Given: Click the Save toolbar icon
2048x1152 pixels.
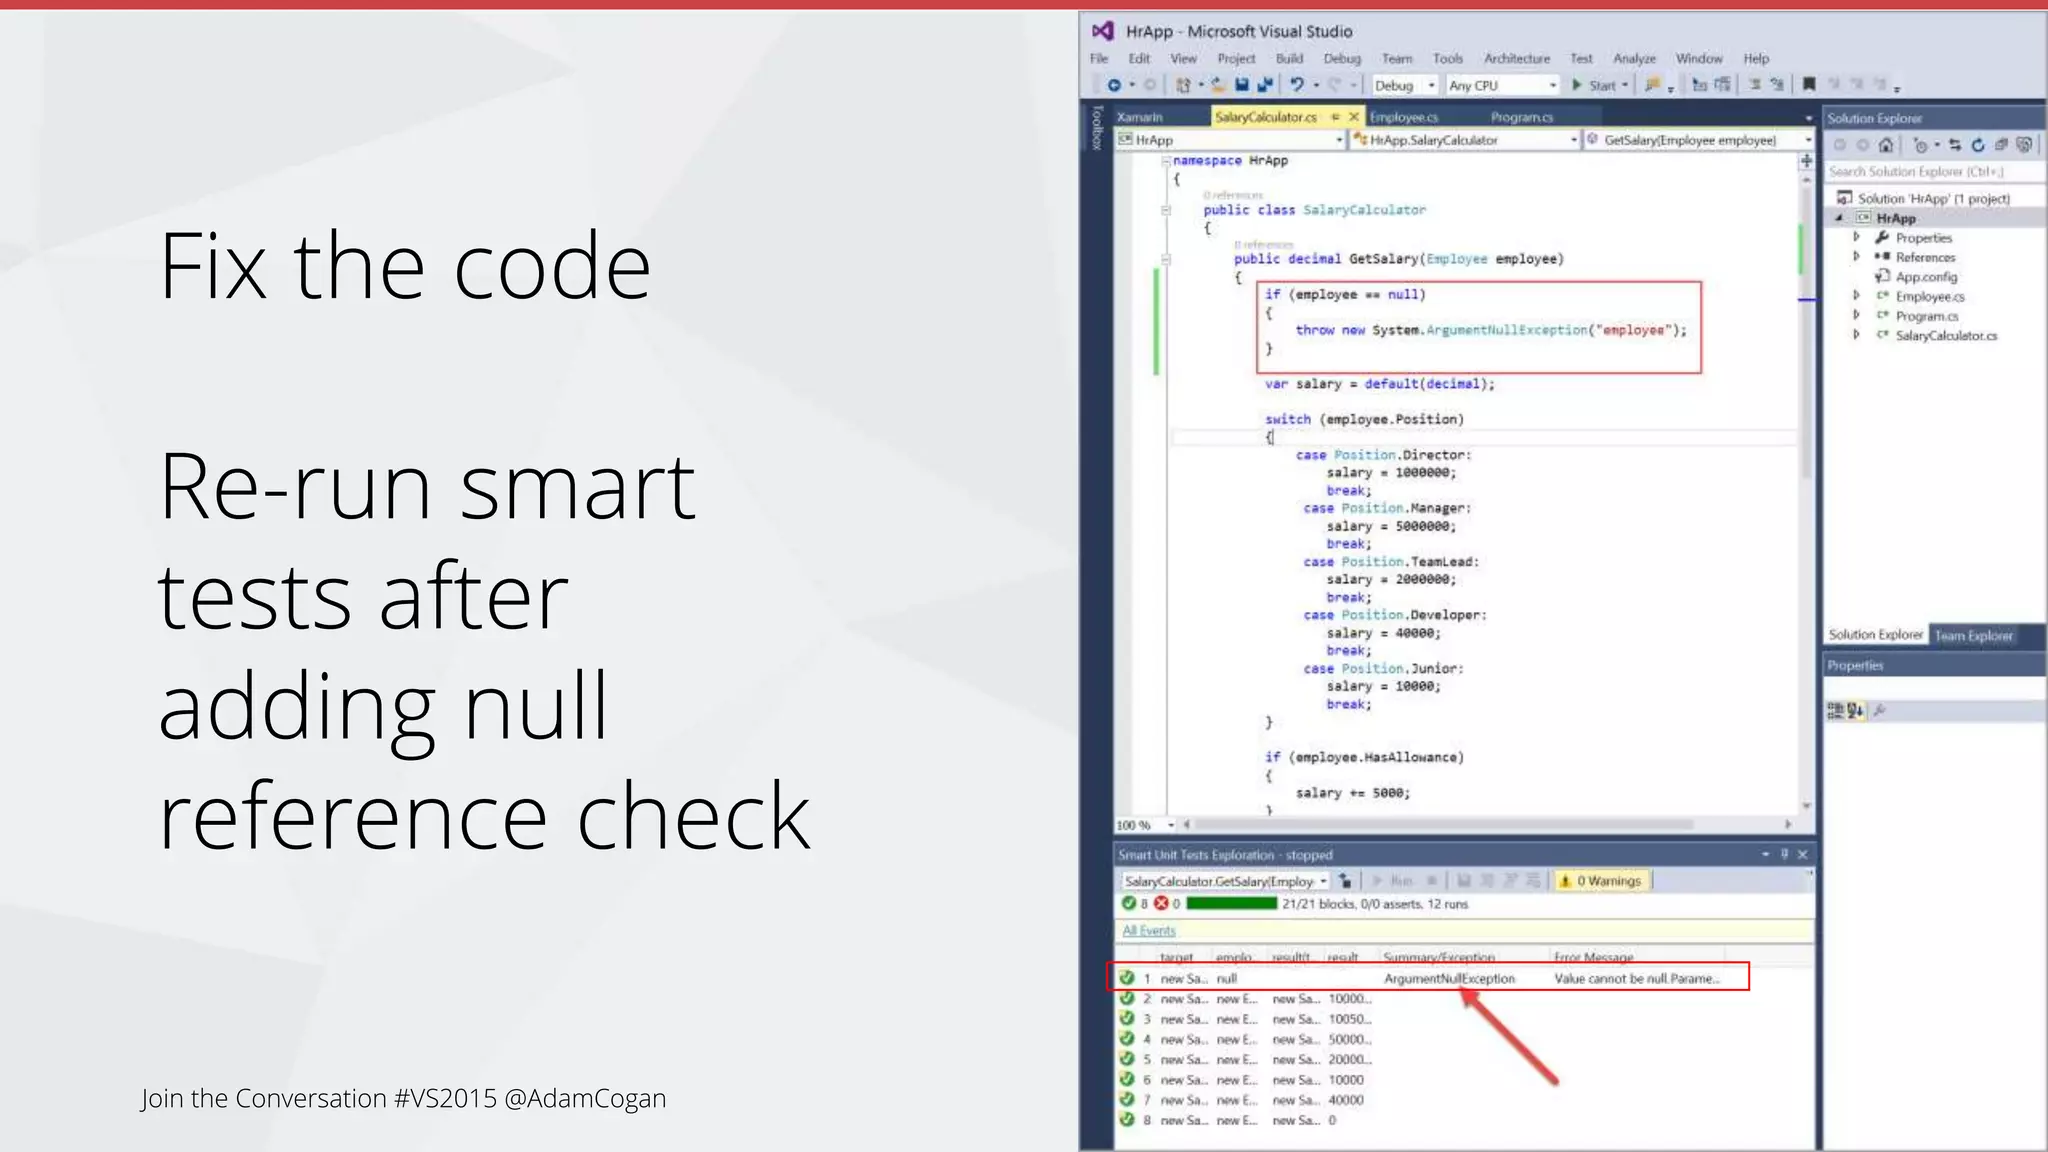Looking at the screenshot, I should 1242,86.
